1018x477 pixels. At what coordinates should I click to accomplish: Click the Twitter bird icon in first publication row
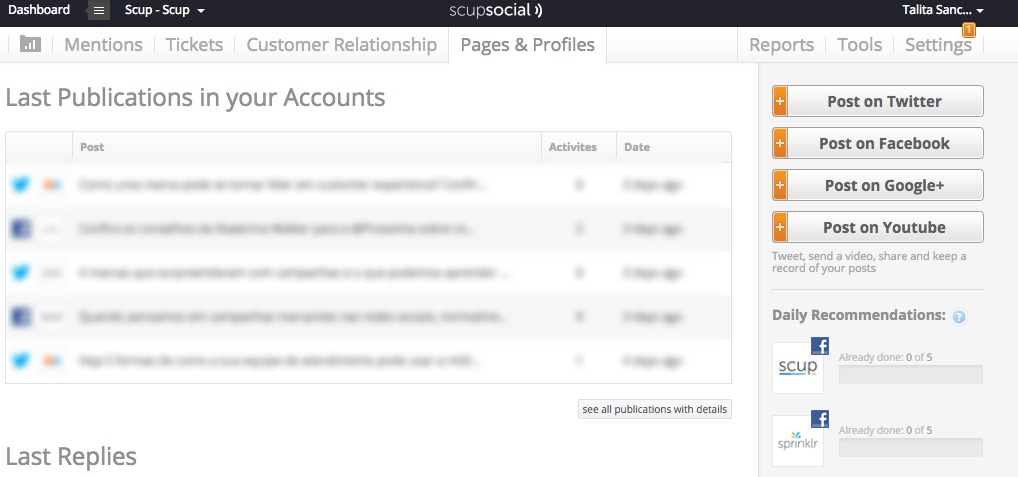click(x=21, y=185)
